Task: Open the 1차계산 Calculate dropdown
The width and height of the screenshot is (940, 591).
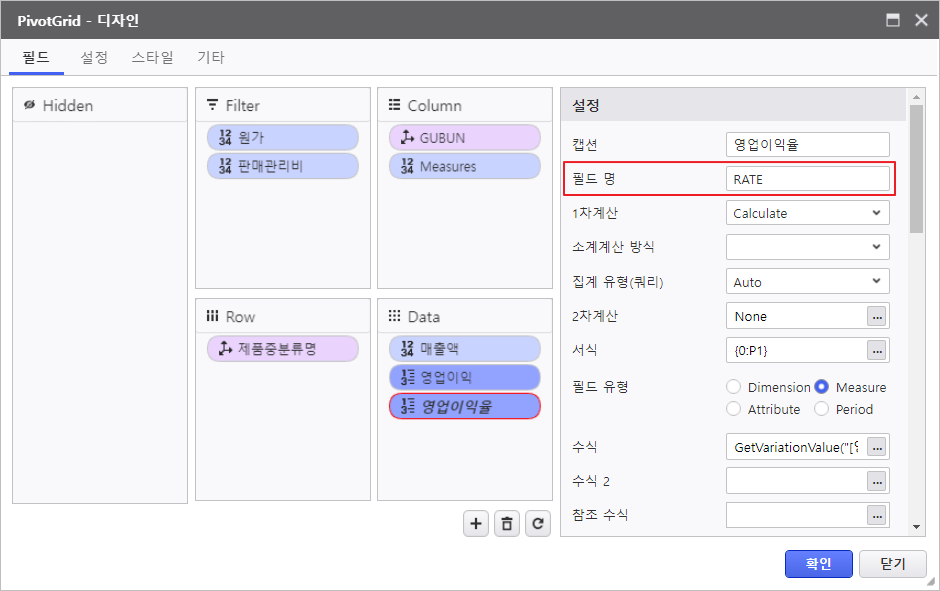Action: pyautogui.click(x=808, y=213)
